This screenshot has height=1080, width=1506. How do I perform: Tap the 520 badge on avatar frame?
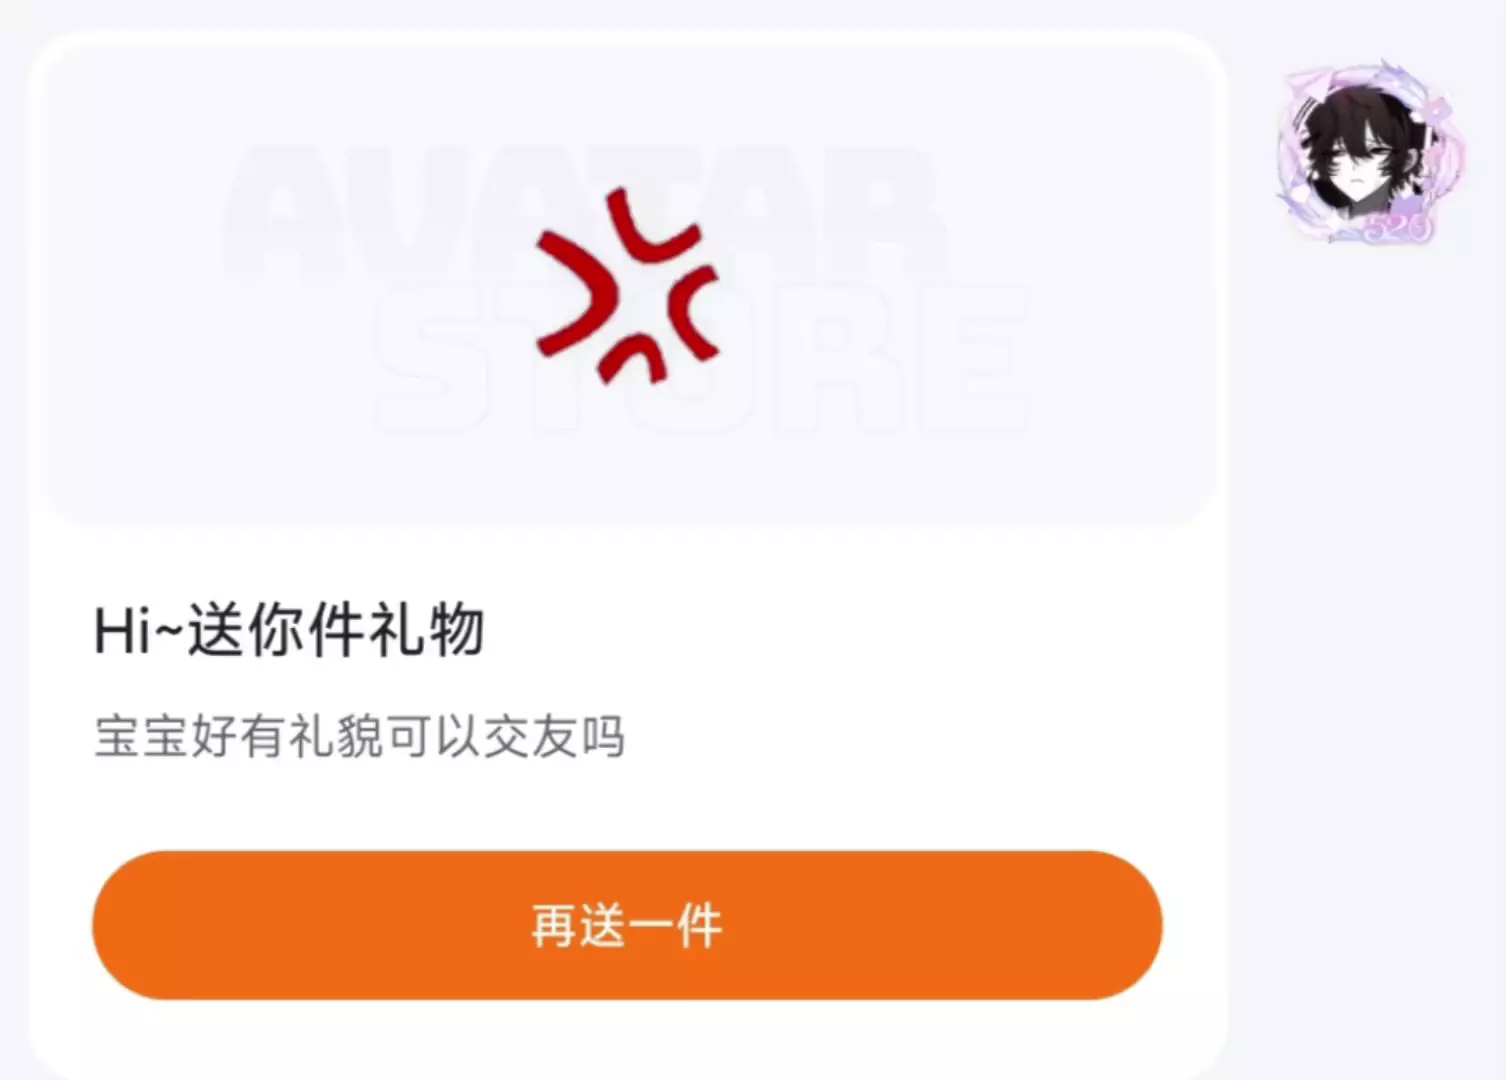coord(1397,228)
